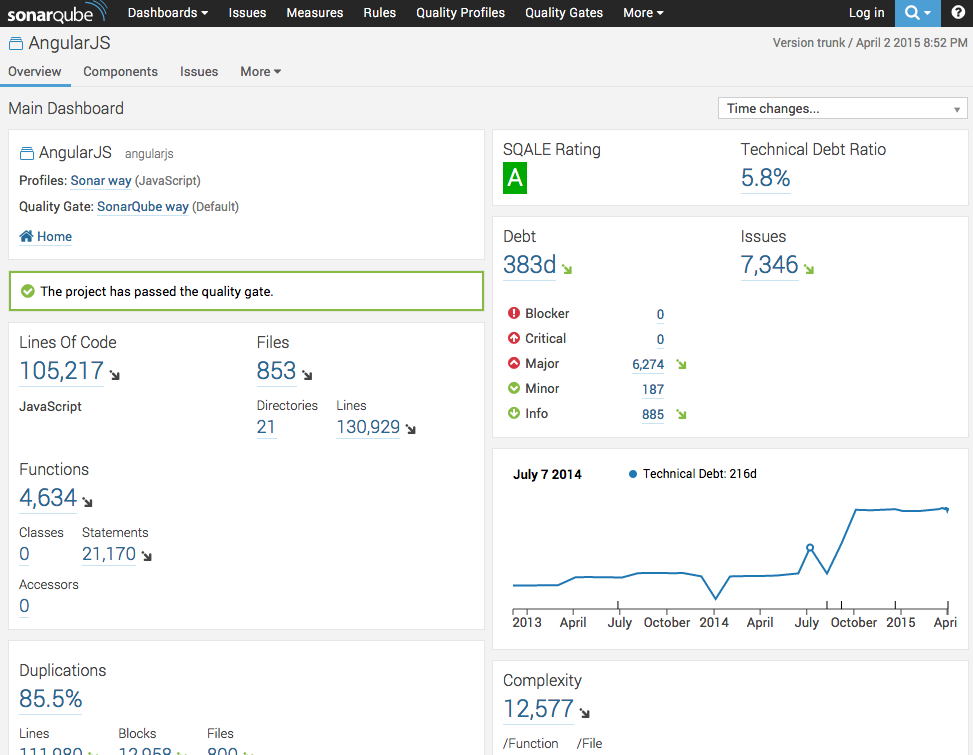The height and width of the screenshot is (755, 973).
Task: Open the 187 minor issues count
Action: (x=653, y=390)
